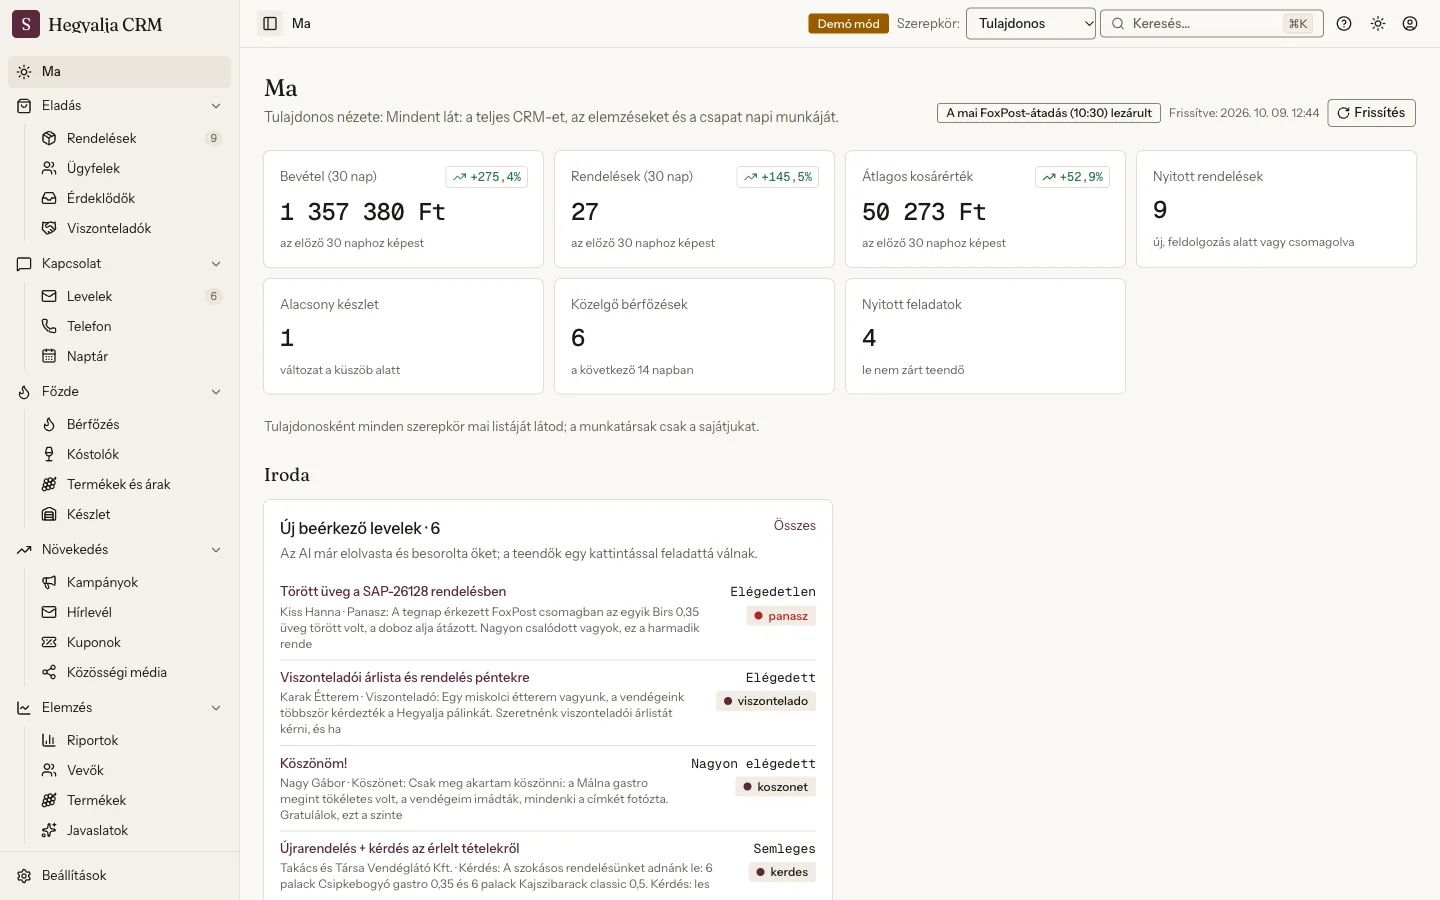Select Ma in the sidebar
Screen dimensions: 1440x900
[x=120, y=71]
